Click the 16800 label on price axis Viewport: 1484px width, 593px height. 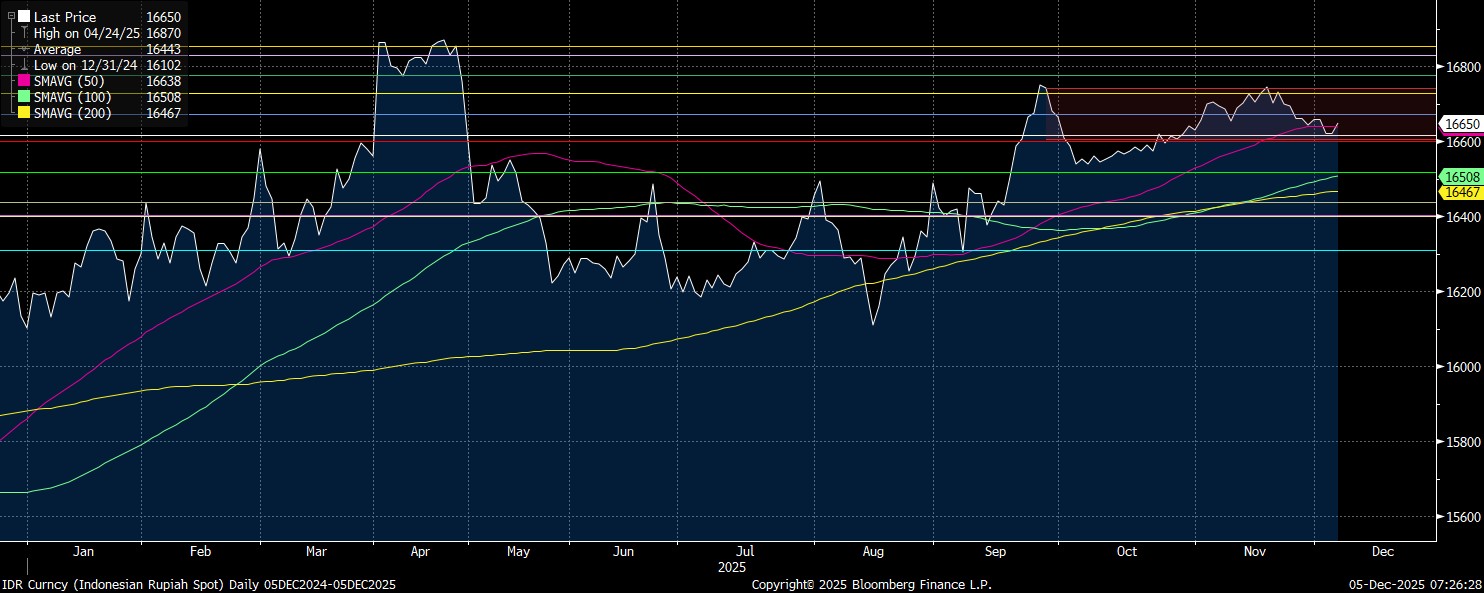pyautogui.click(x=1463, y=68)
